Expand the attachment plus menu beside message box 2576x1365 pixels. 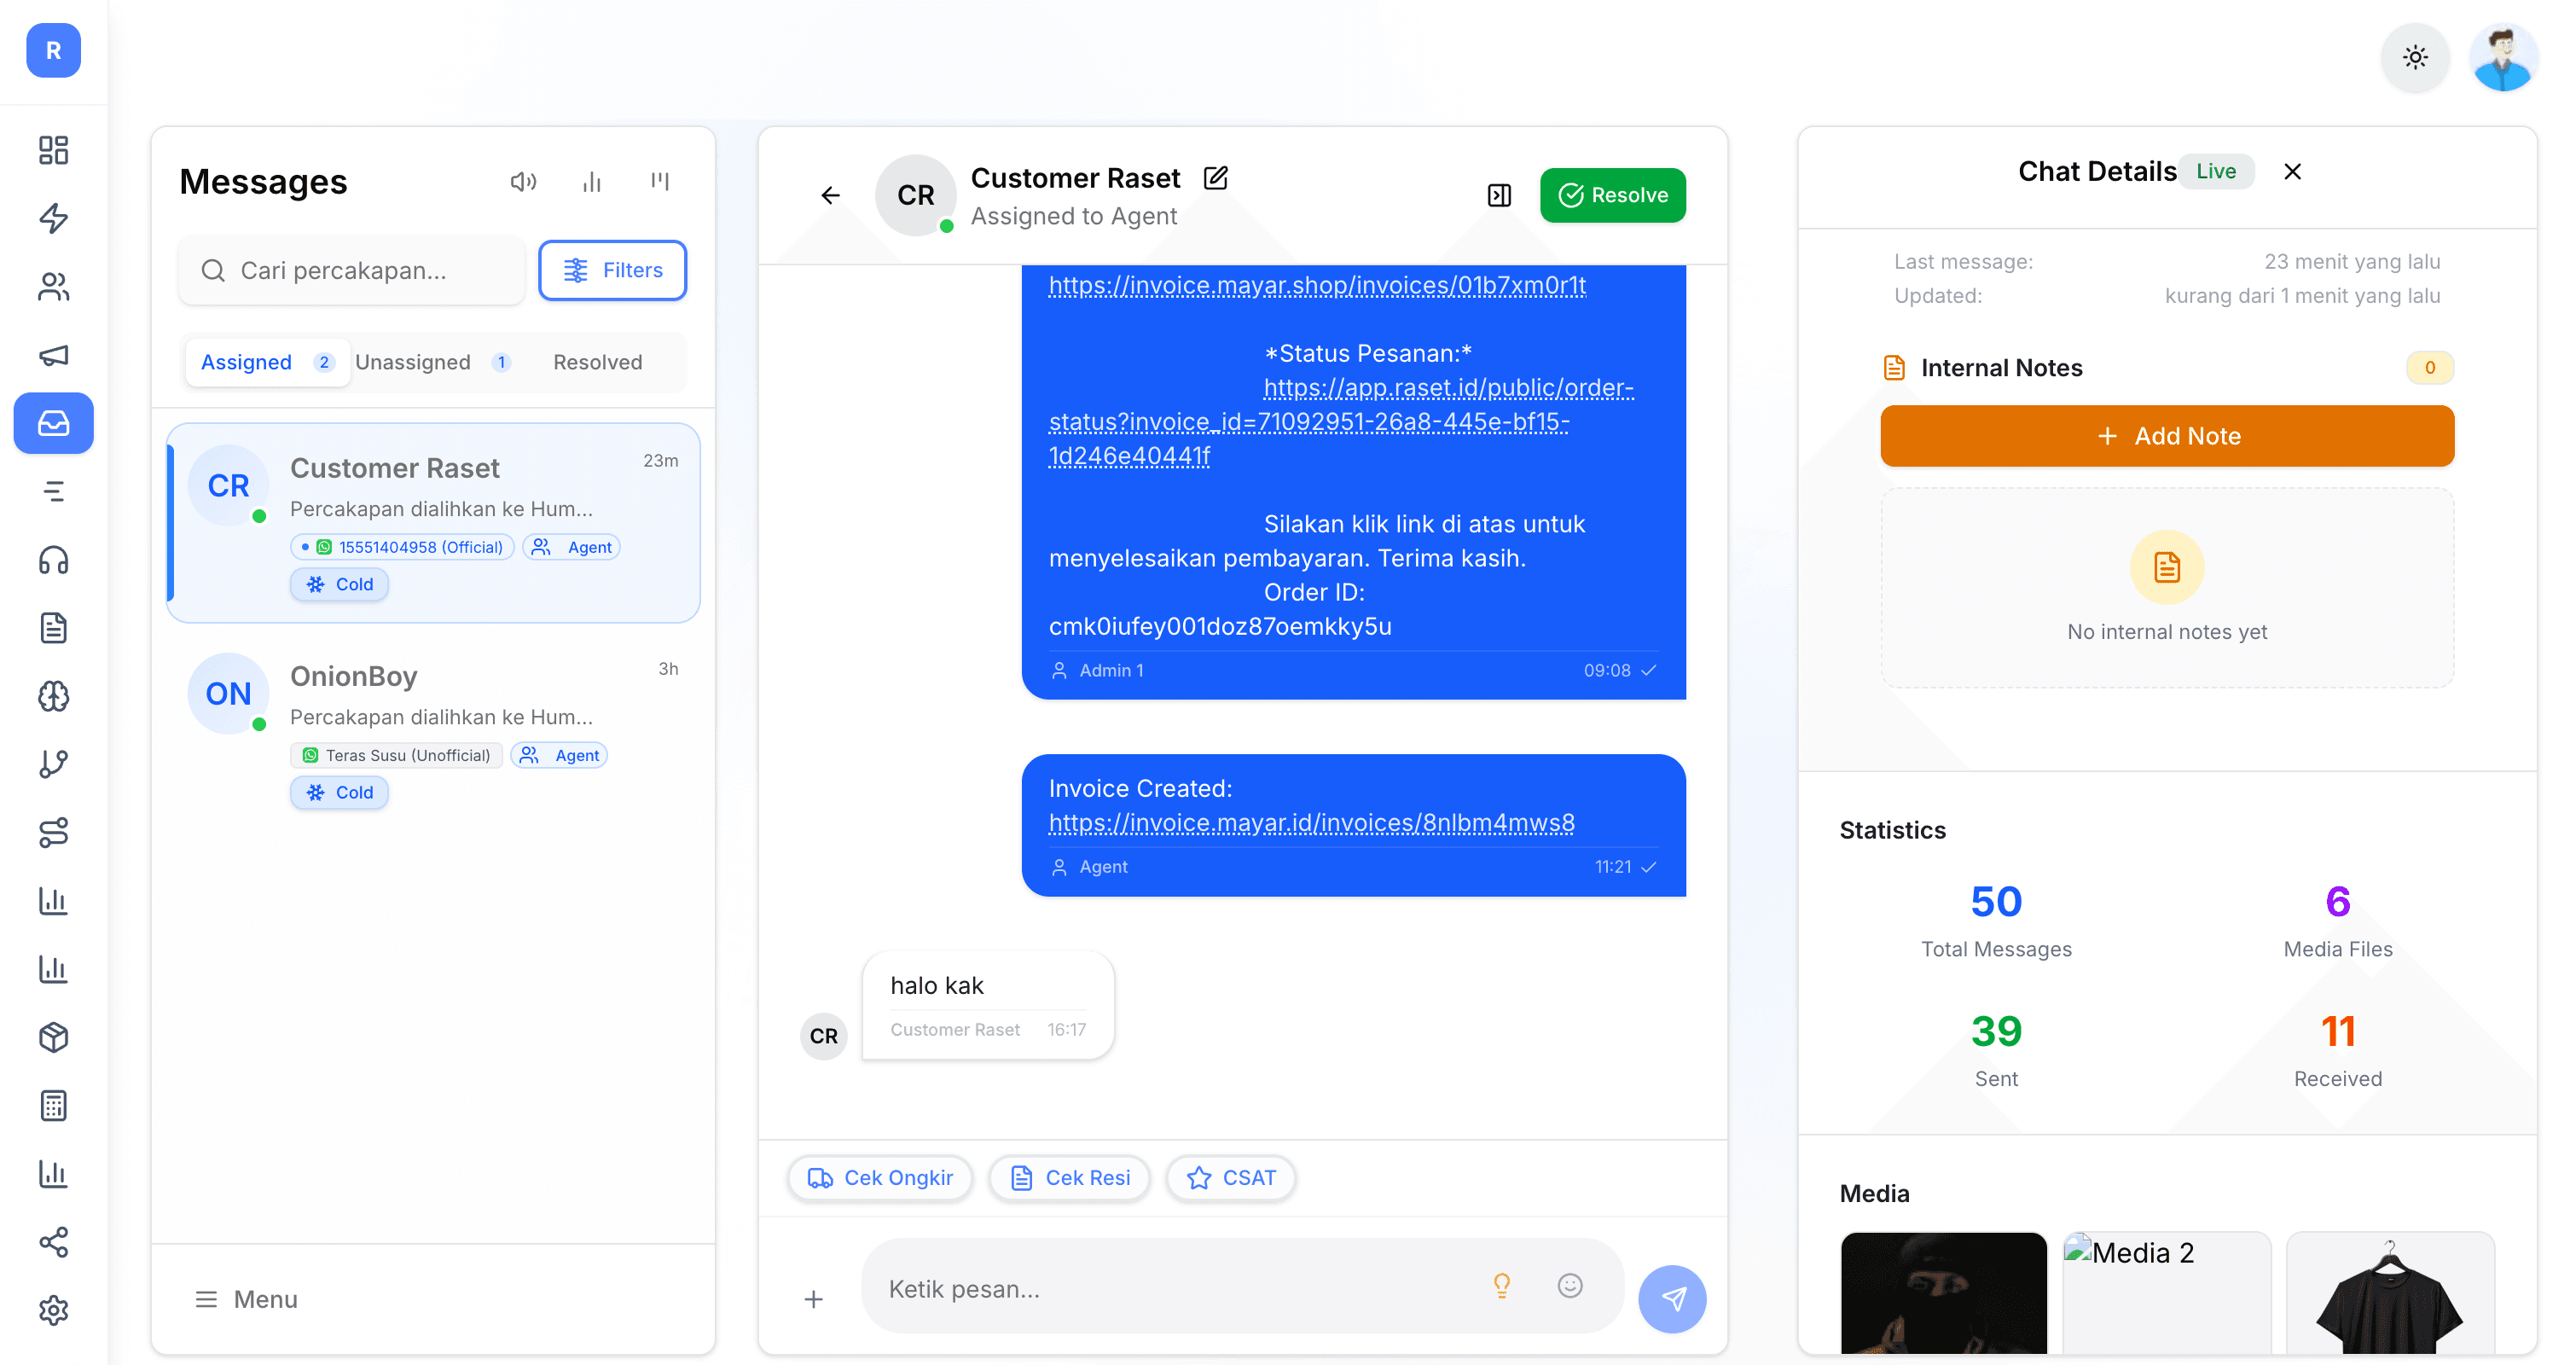(814, 1298)
